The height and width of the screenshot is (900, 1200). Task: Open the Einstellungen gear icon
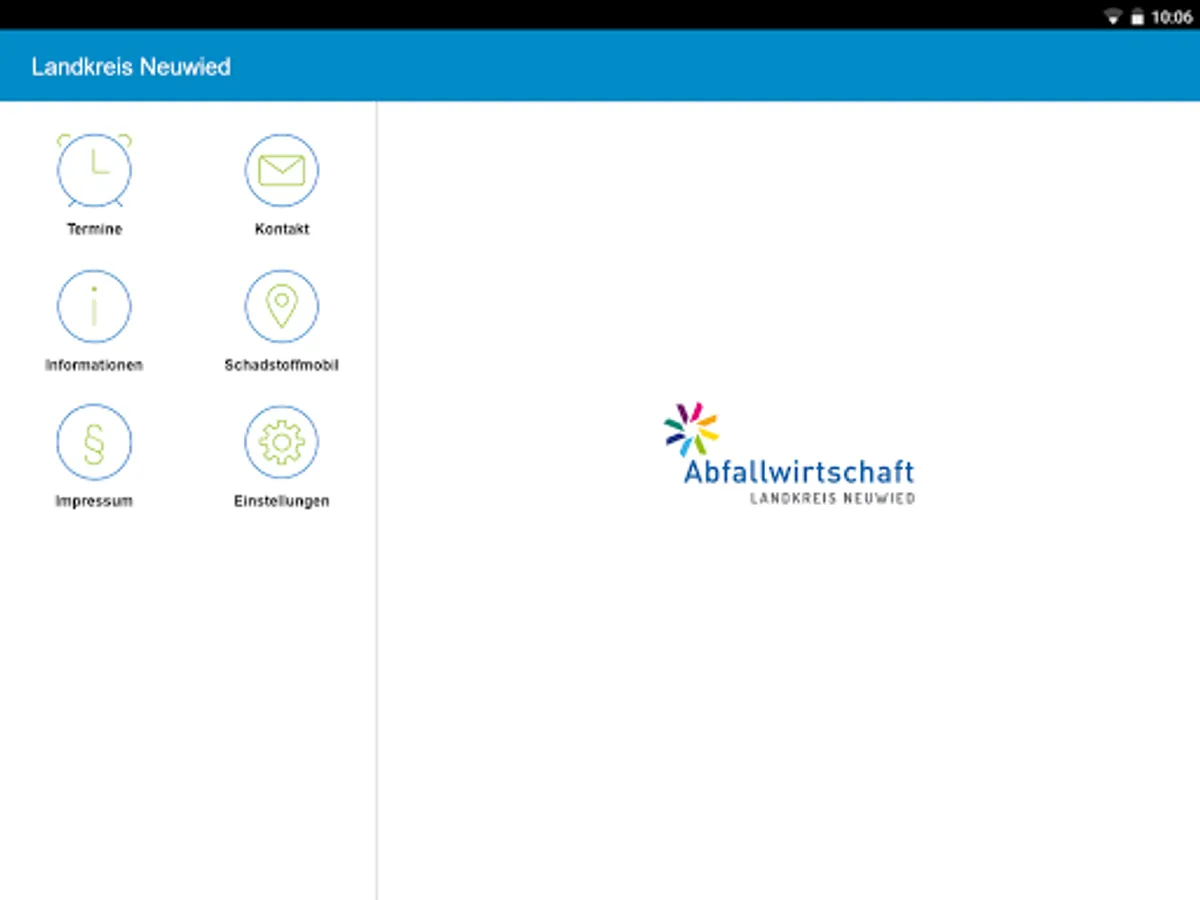coord(282,443)
